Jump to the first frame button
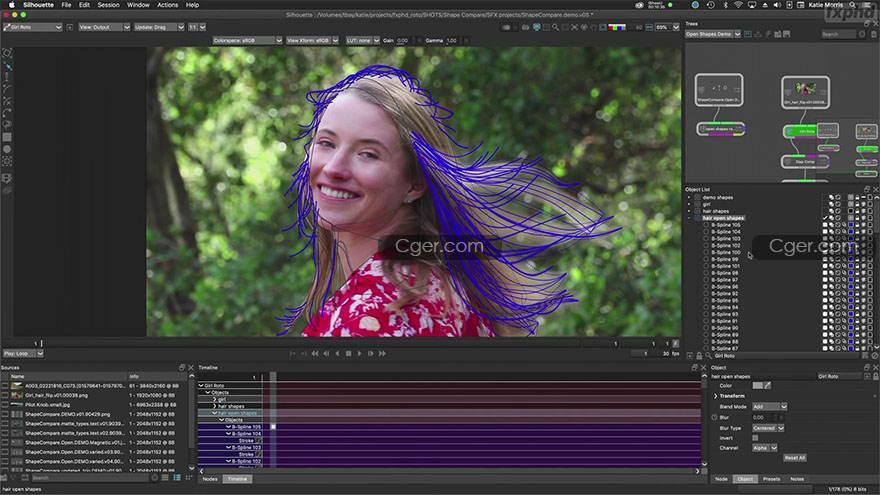Image resolution: width=880 pixels, height=495 pixels. click(x=315, y=354)
